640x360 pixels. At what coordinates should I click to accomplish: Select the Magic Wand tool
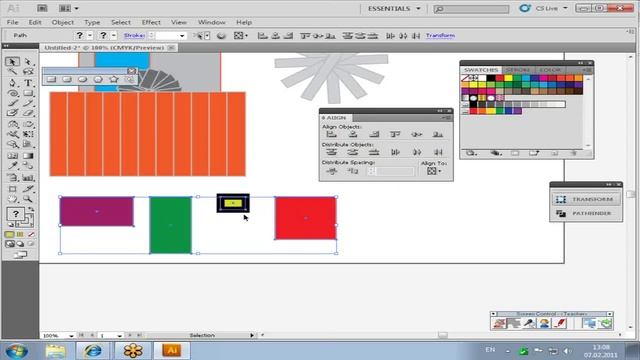12,72
